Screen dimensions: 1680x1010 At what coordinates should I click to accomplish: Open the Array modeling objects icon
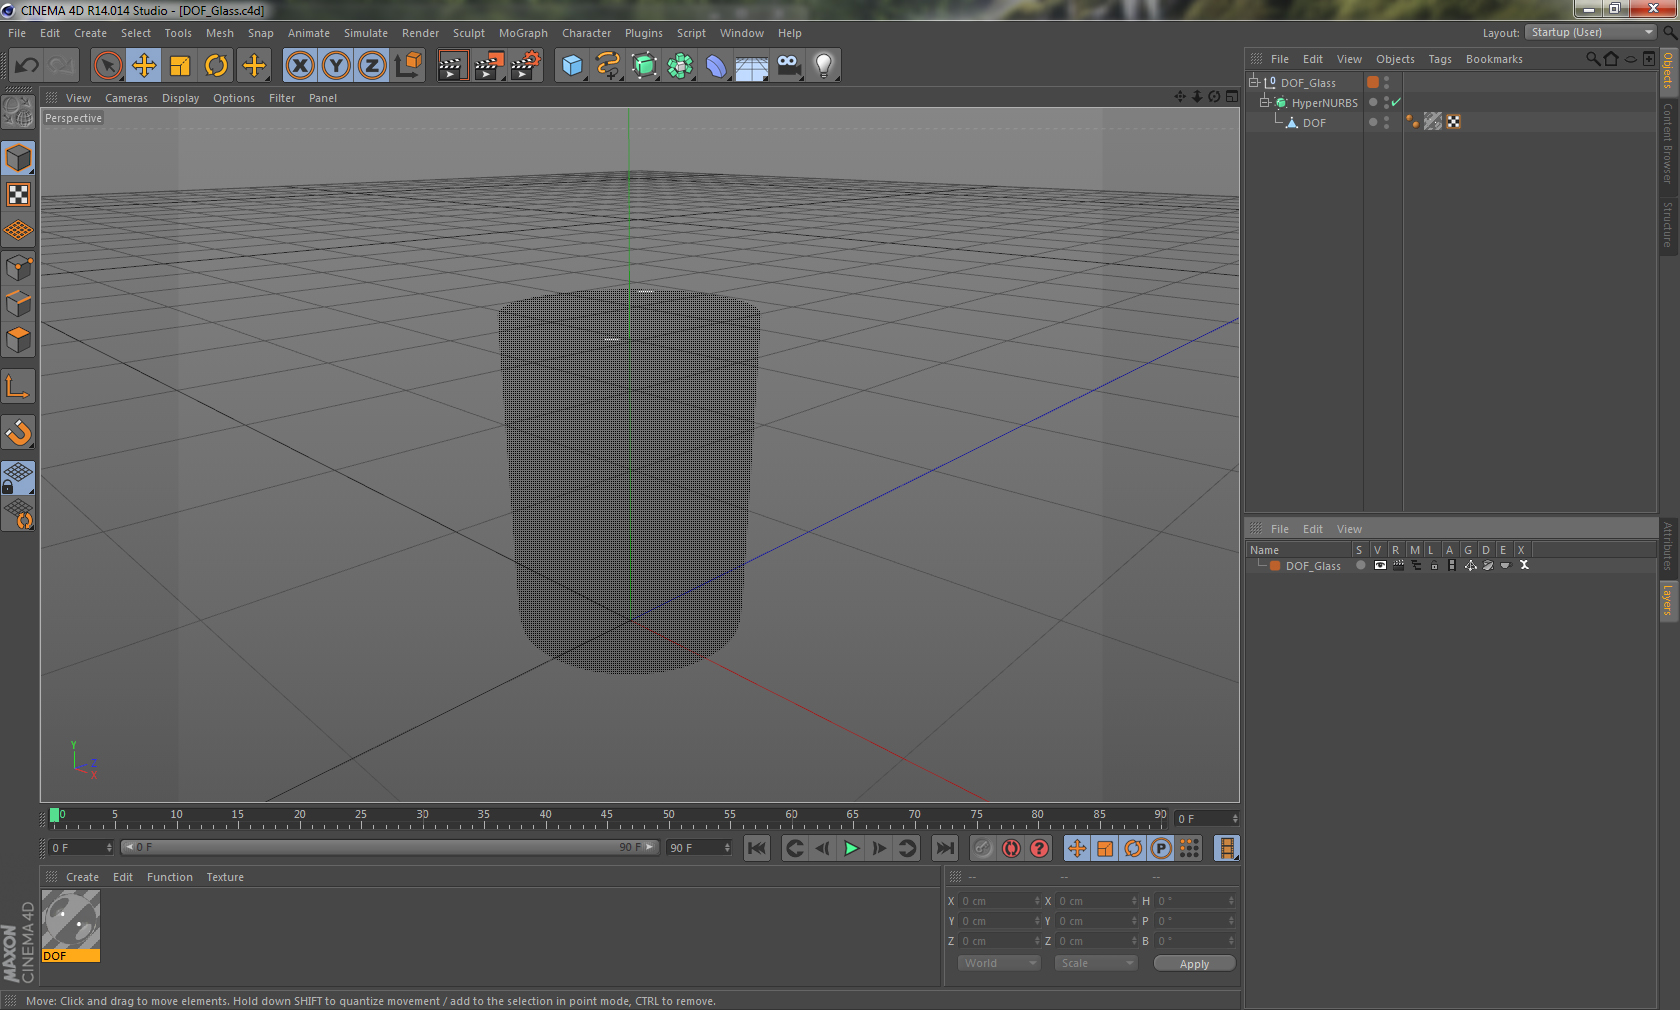680,66
